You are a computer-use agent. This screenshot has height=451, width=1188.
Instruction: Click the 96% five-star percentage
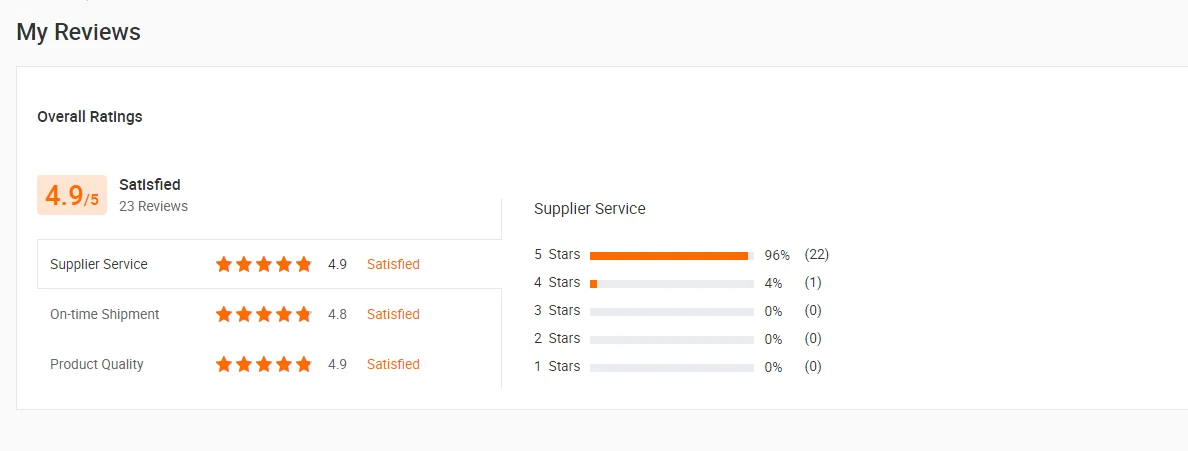[776, 256]
